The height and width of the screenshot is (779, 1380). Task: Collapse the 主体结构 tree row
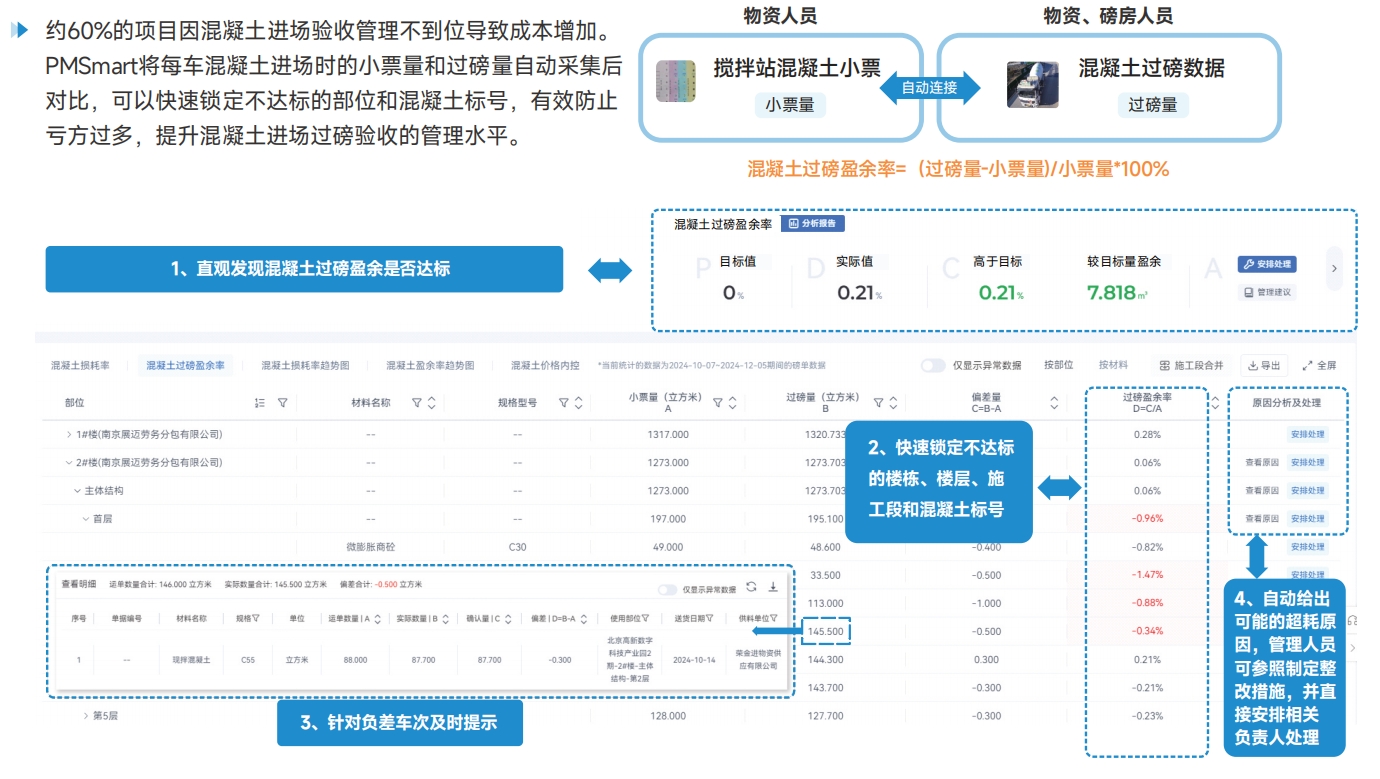tap(77, 491)
